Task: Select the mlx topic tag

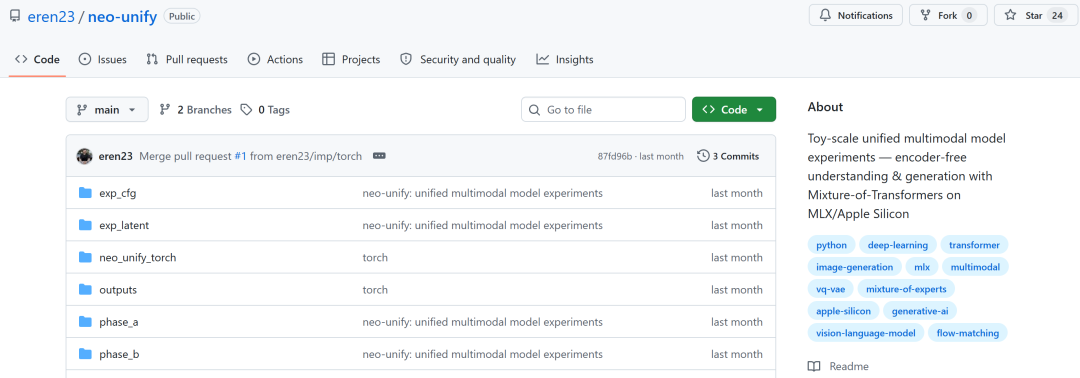Action: [922, 266]
